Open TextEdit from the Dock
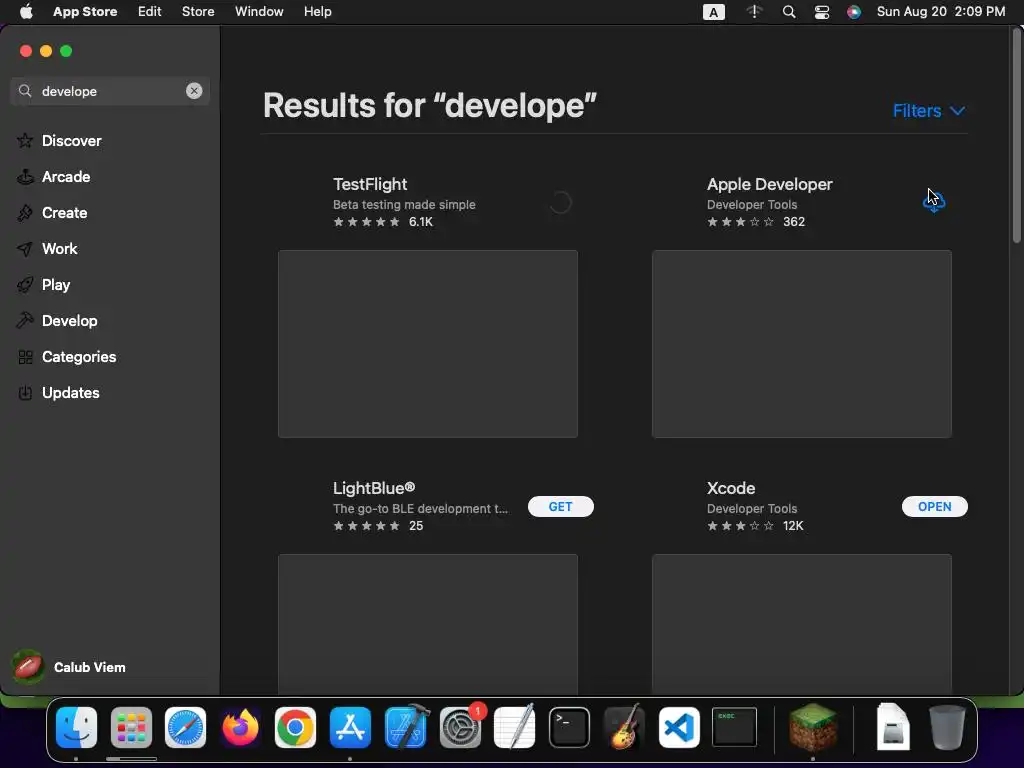Screen dimensions: 1024x768 pos(515,726)
